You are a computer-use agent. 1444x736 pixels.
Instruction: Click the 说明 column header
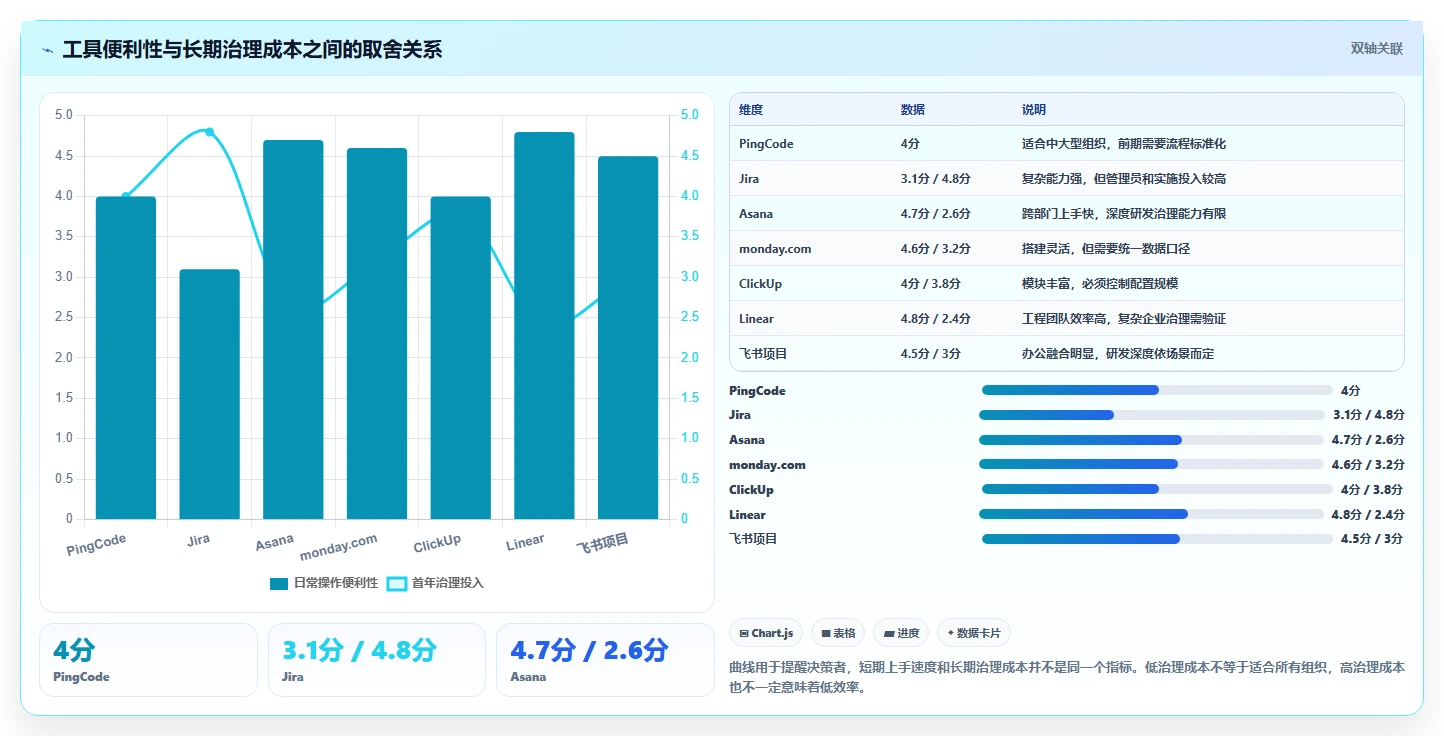click(1034, 110)
